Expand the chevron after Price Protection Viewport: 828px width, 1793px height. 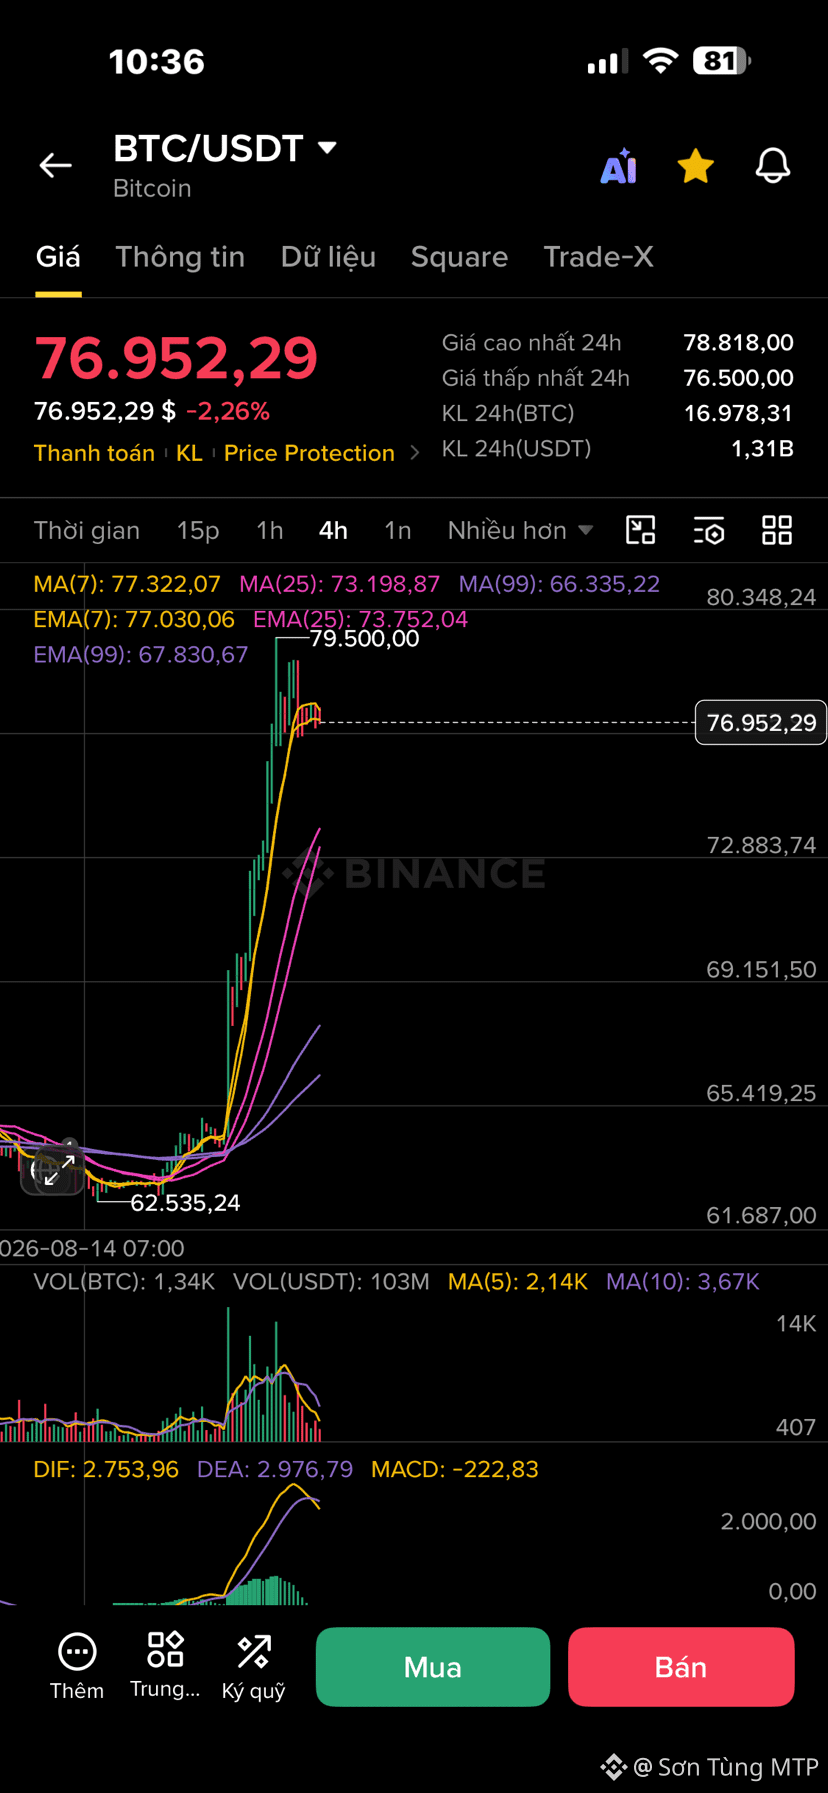coord(415,453)
